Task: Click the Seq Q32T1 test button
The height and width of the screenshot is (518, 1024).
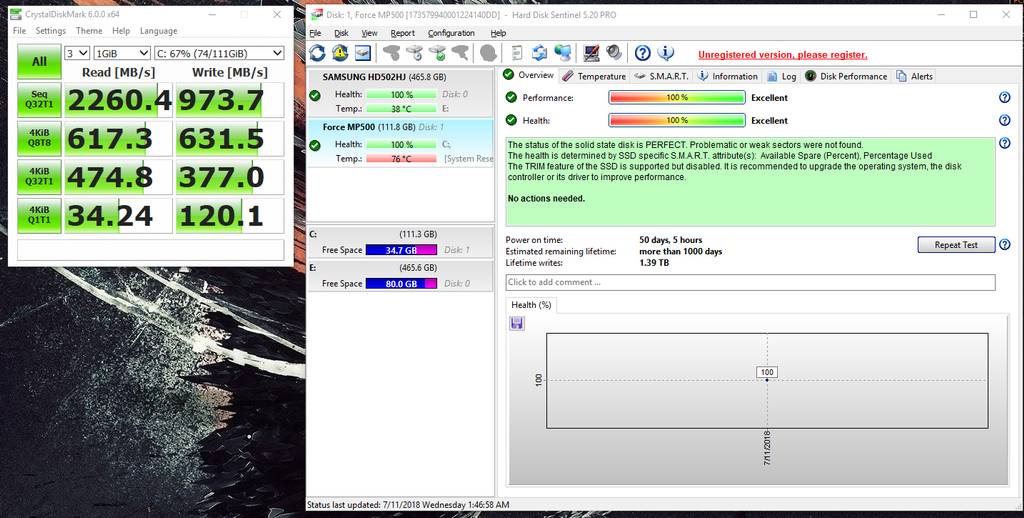Action: (x=39, y=100)
